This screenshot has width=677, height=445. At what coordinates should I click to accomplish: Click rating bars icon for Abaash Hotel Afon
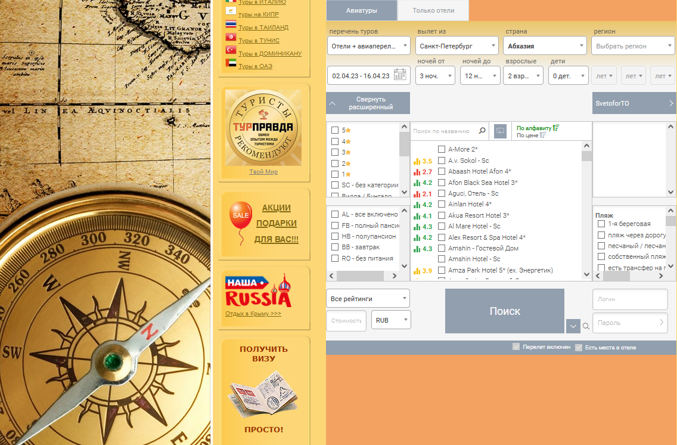417,172
